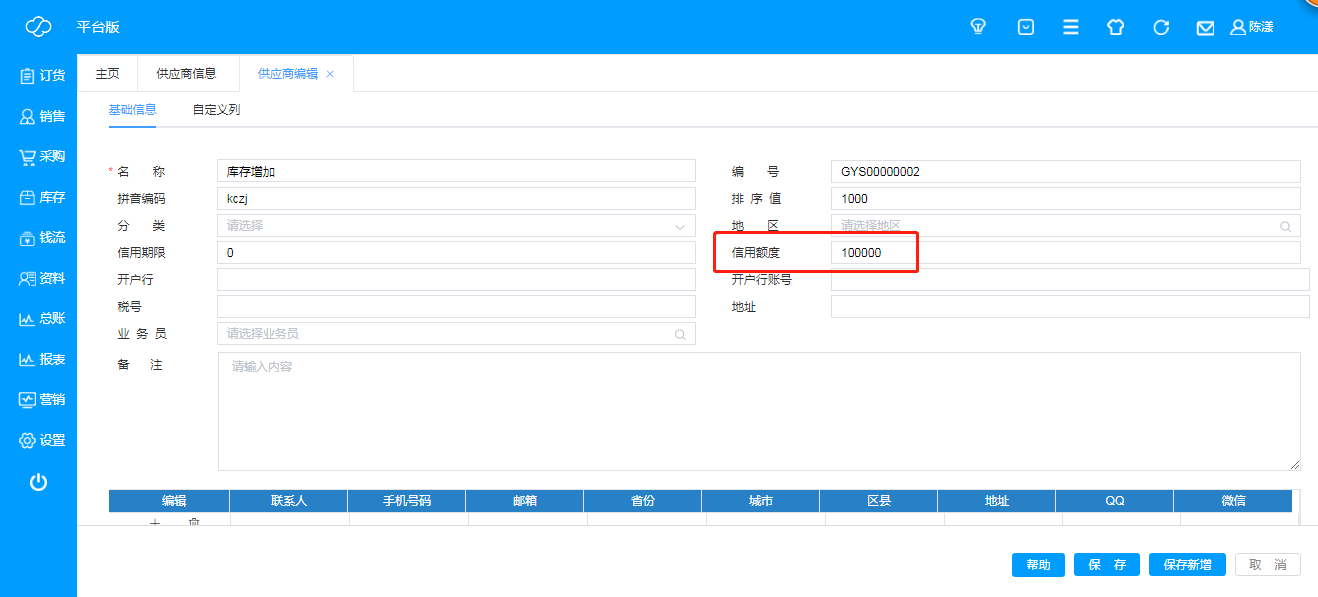Click the 保存 save button
The image size is (1318, 597).
1107,565
